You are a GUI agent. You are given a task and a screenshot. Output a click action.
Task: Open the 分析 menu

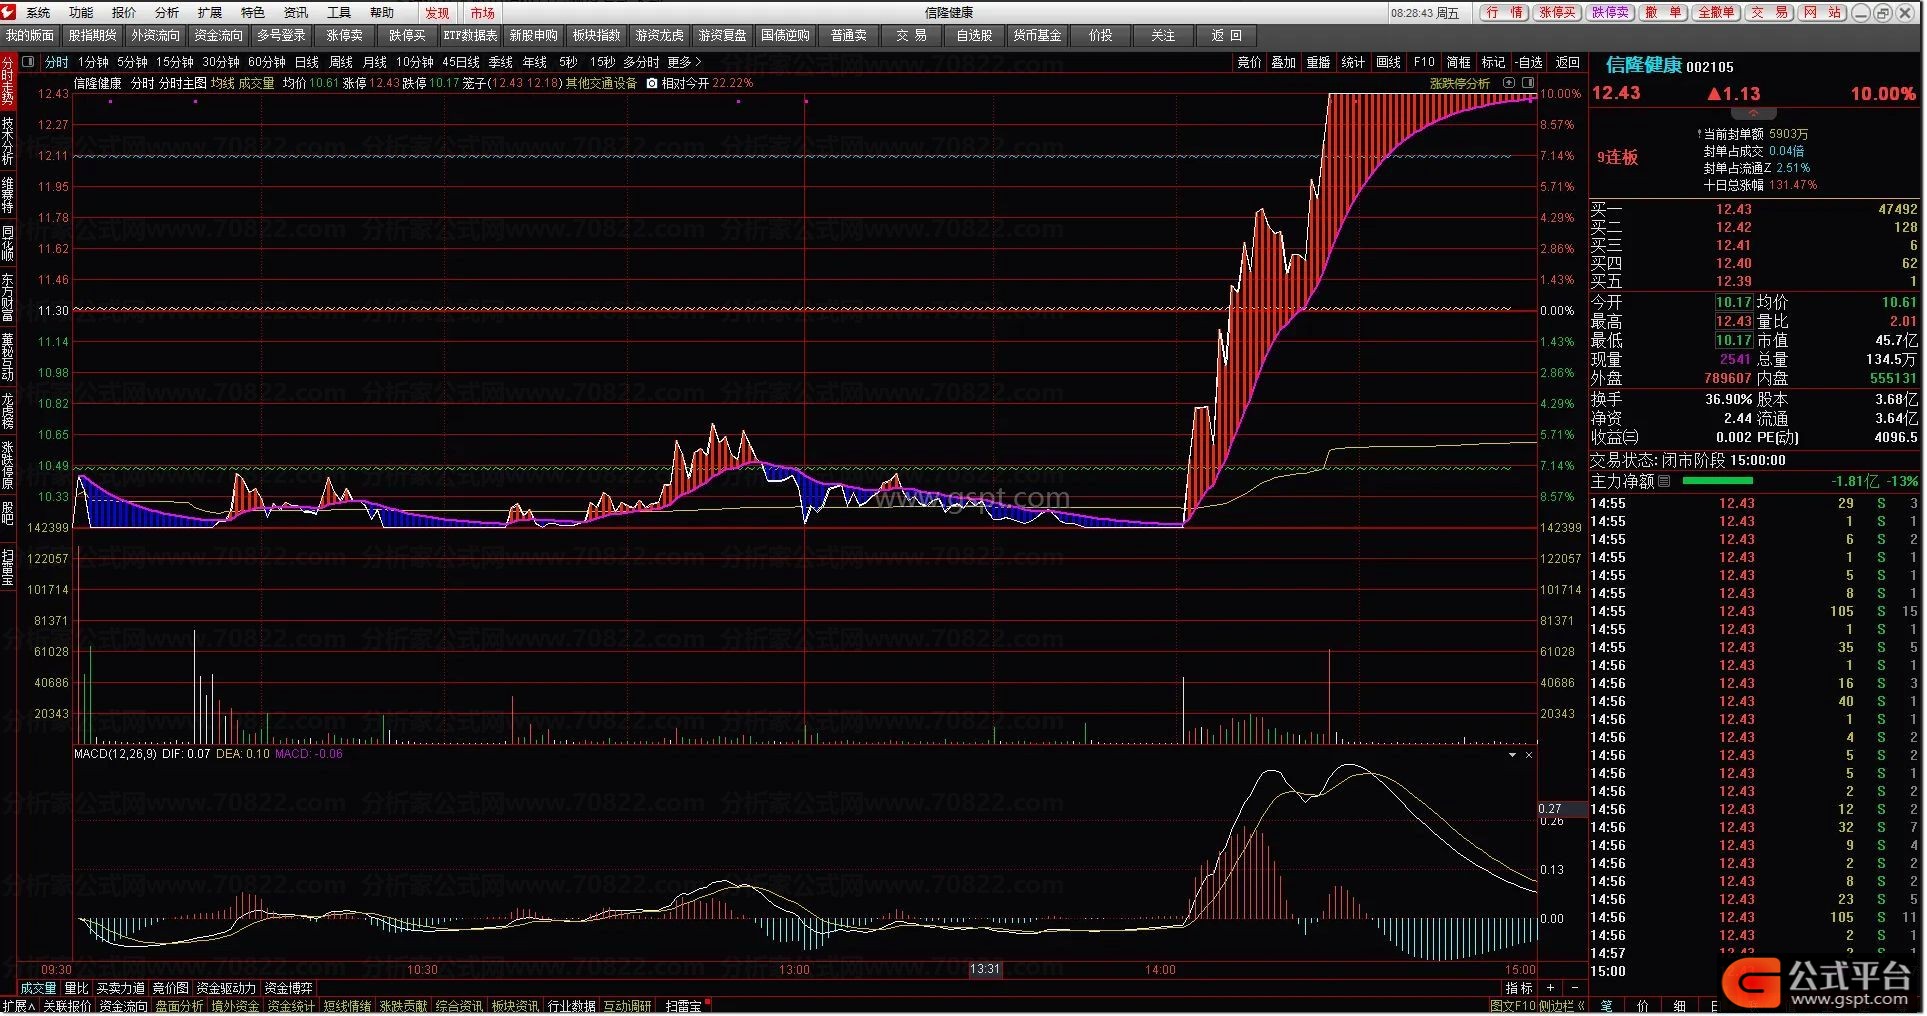coord(167,13)
